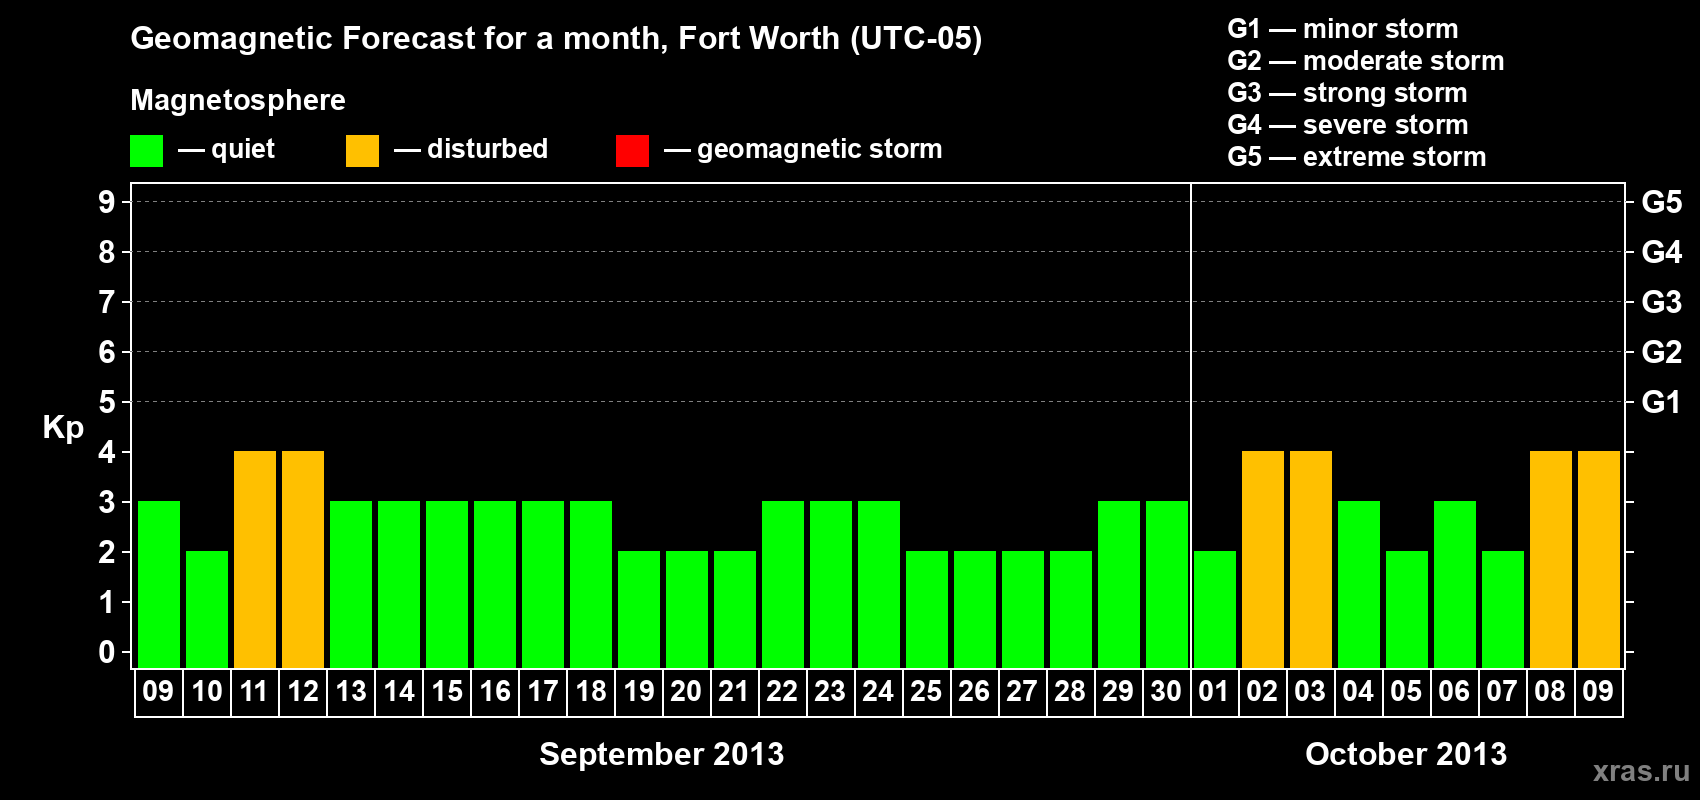Click the orange disturbed legend swatch

click(x=362, y=151)
